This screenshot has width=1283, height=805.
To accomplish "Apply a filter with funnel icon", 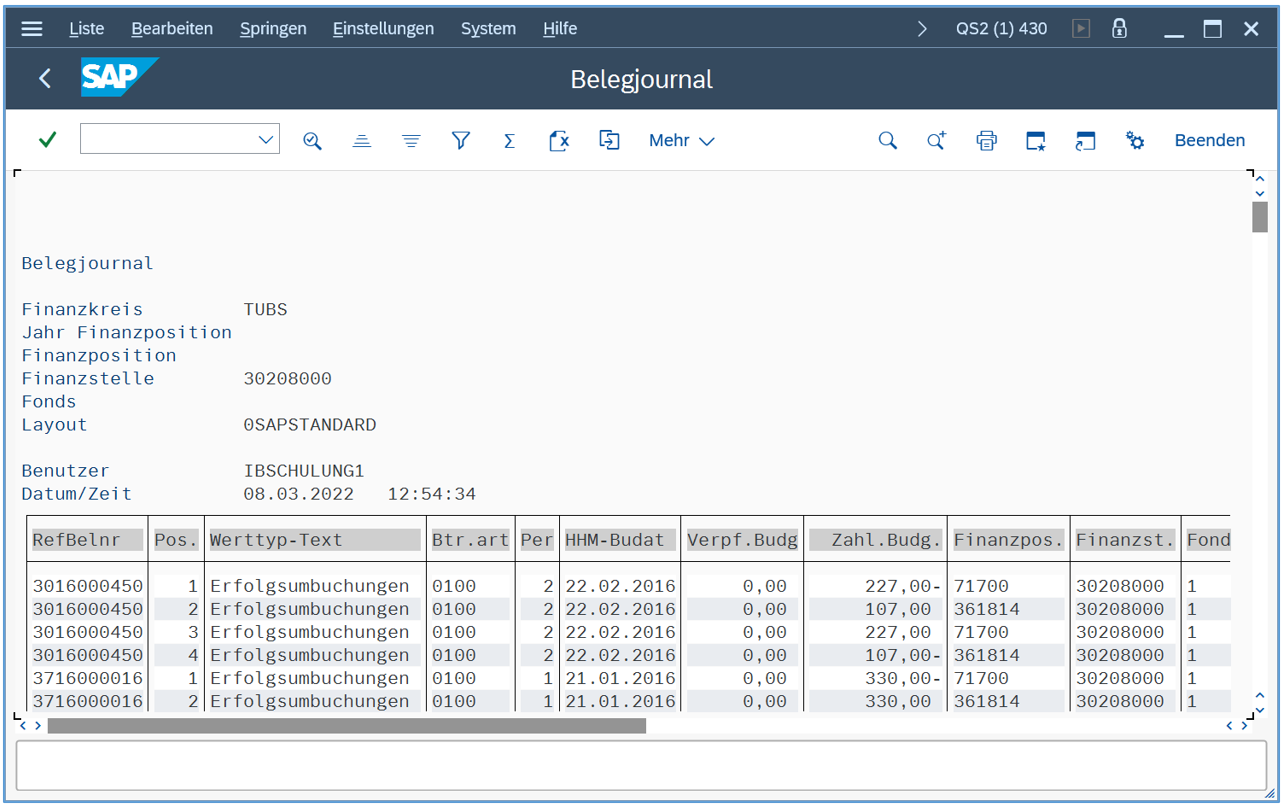I will [460, 141].
